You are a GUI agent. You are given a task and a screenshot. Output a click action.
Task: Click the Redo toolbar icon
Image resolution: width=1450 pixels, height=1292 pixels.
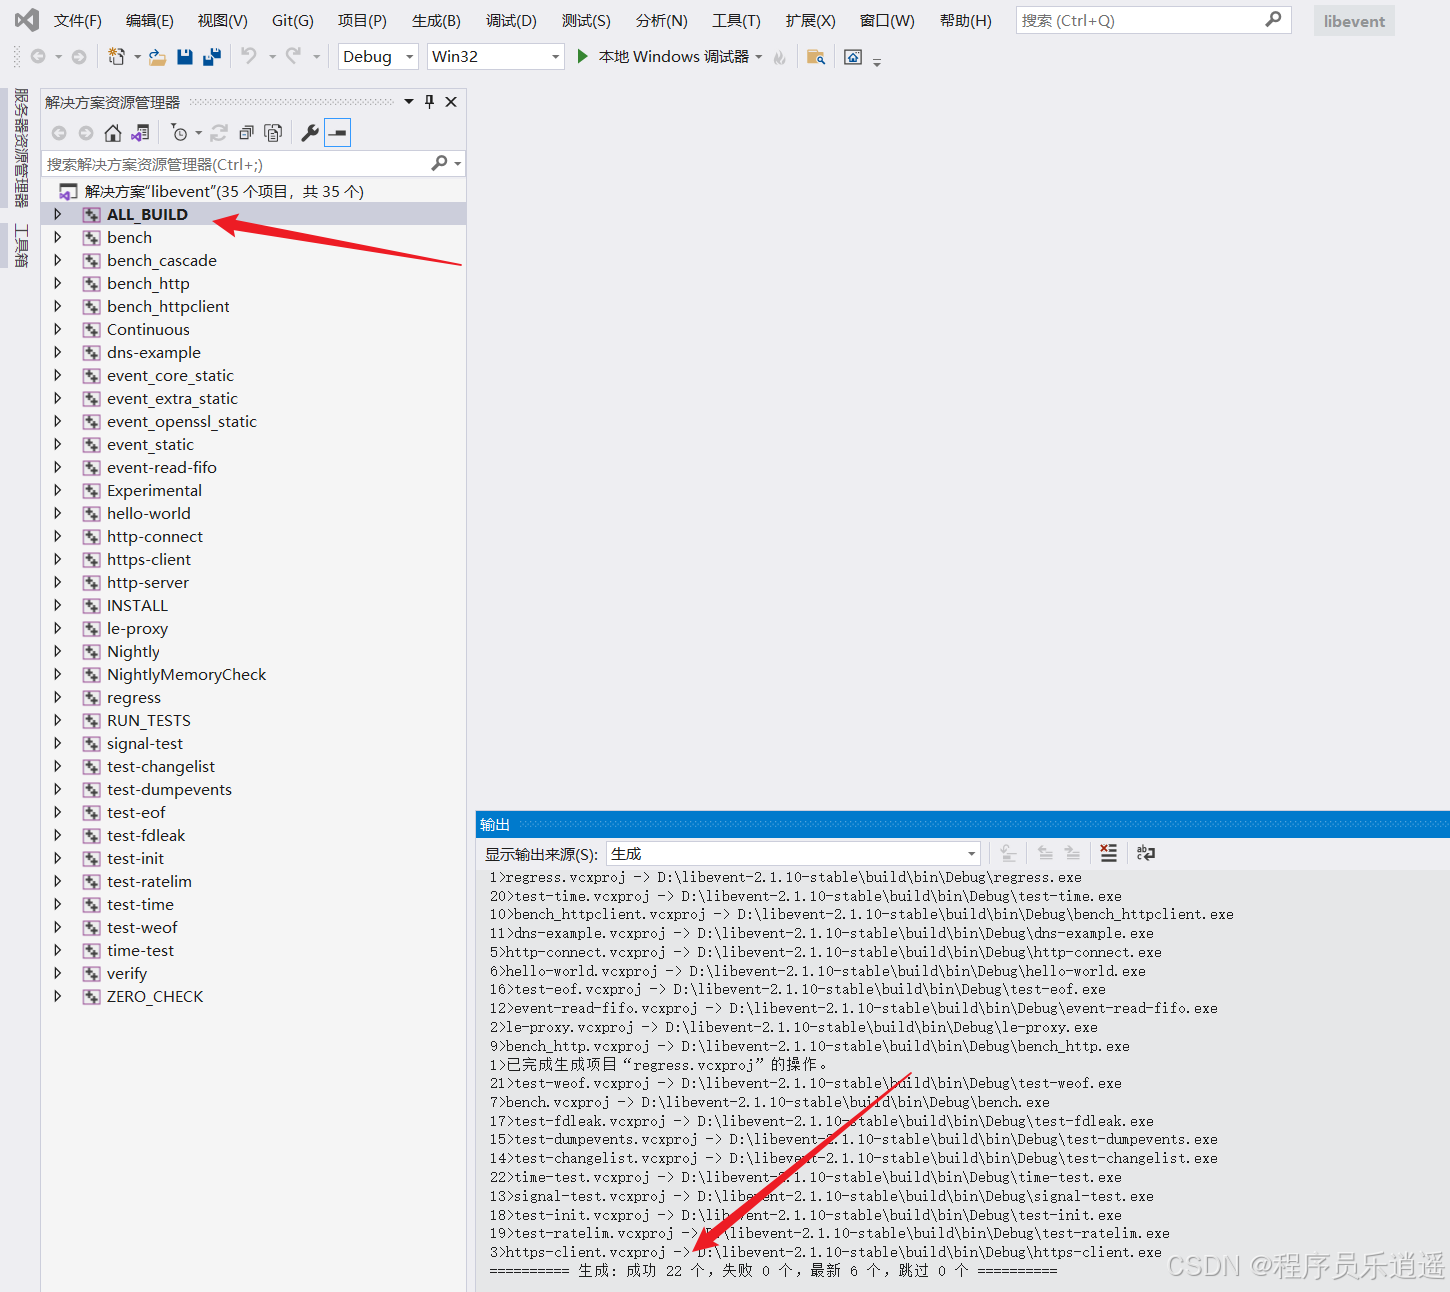293,57
